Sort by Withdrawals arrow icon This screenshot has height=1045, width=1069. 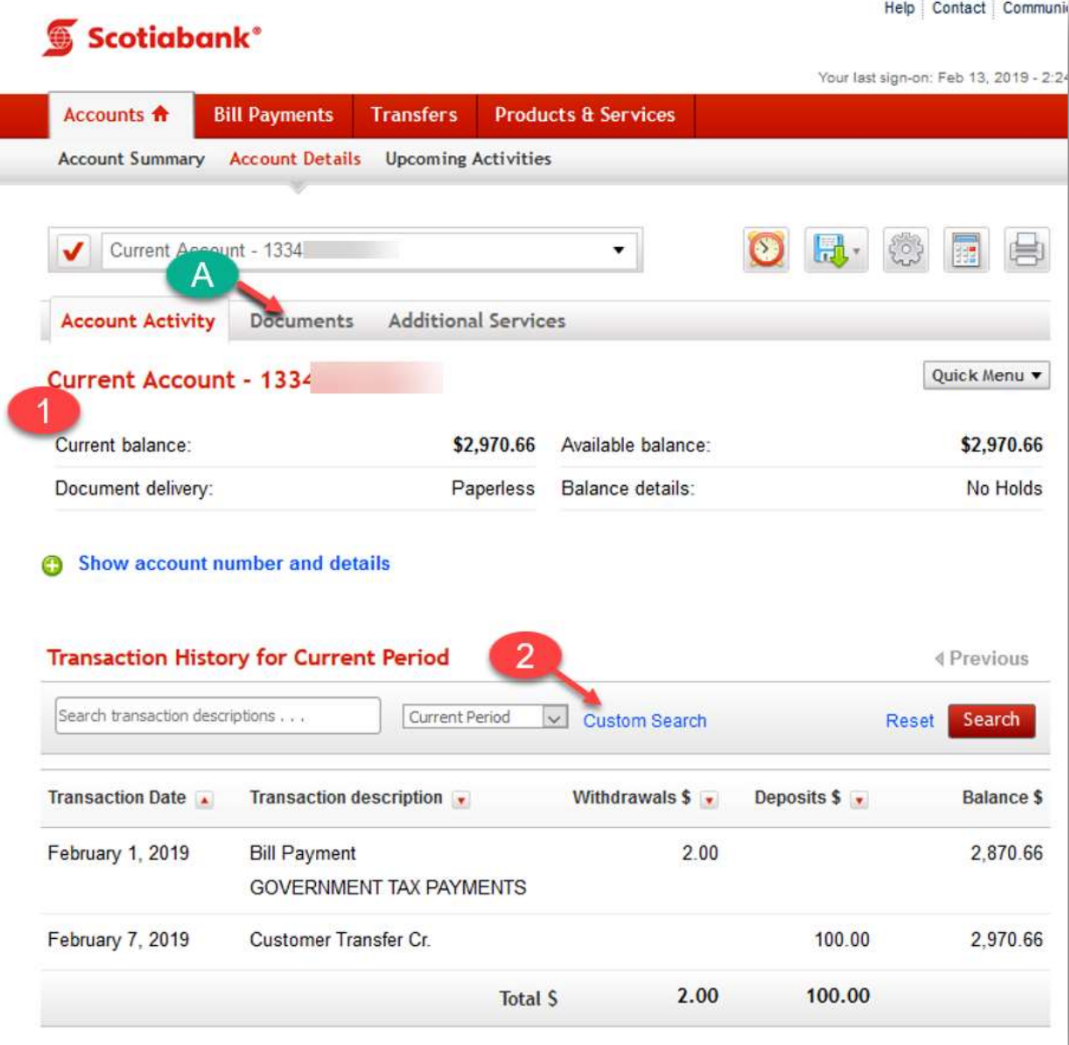point(709,800)
